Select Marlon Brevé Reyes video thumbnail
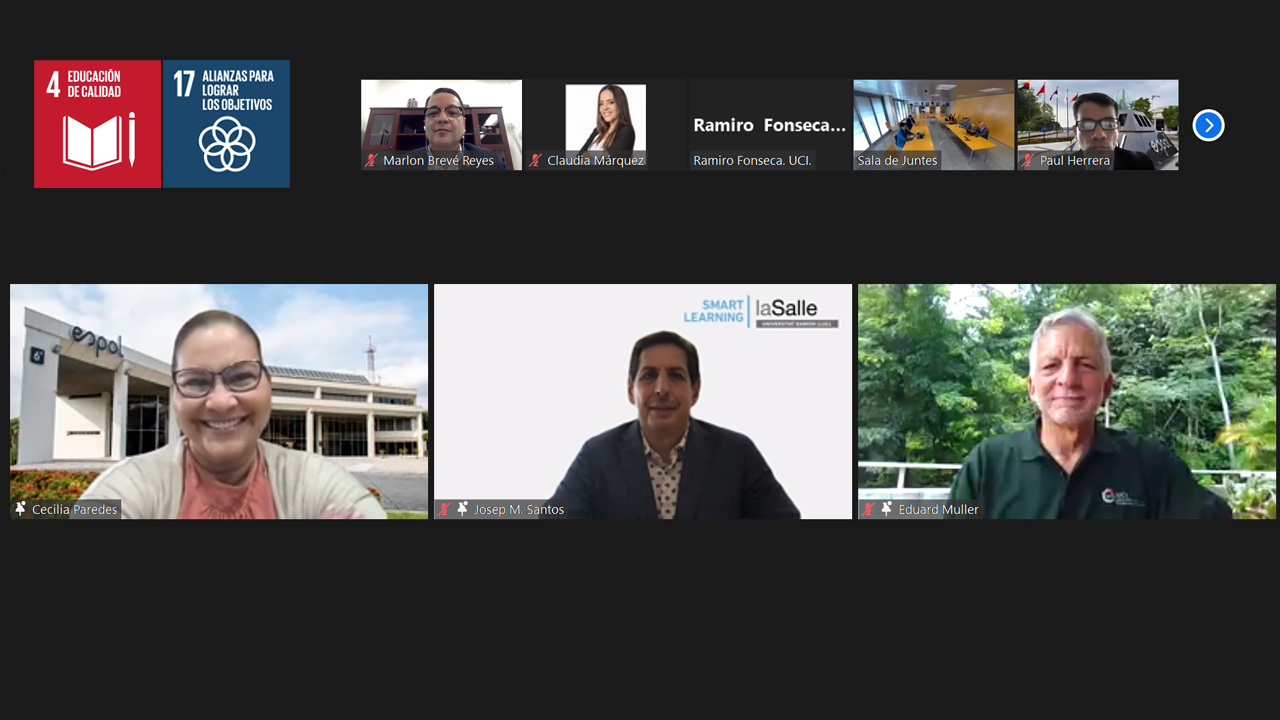 point(441,118)
